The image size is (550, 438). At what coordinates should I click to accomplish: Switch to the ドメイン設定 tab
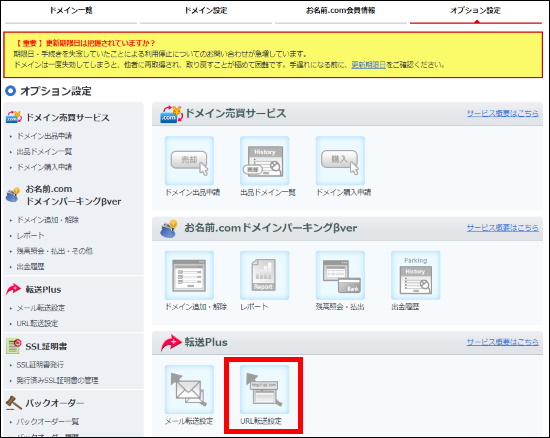[x=206, y=11]
